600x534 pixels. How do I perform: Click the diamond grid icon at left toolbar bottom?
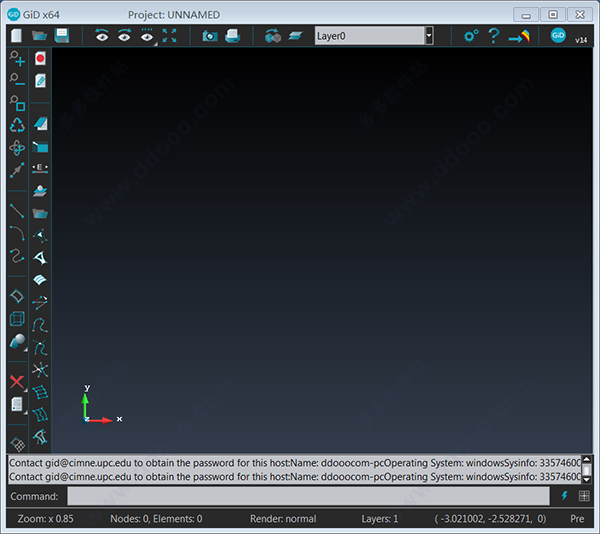(17, 444)
